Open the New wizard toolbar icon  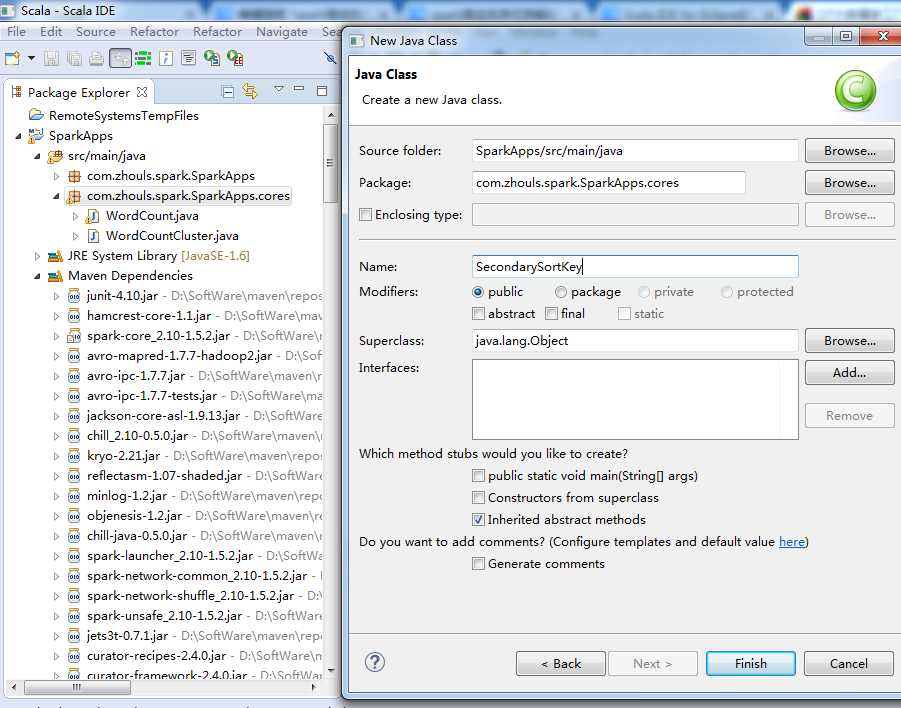pos(11,58)
